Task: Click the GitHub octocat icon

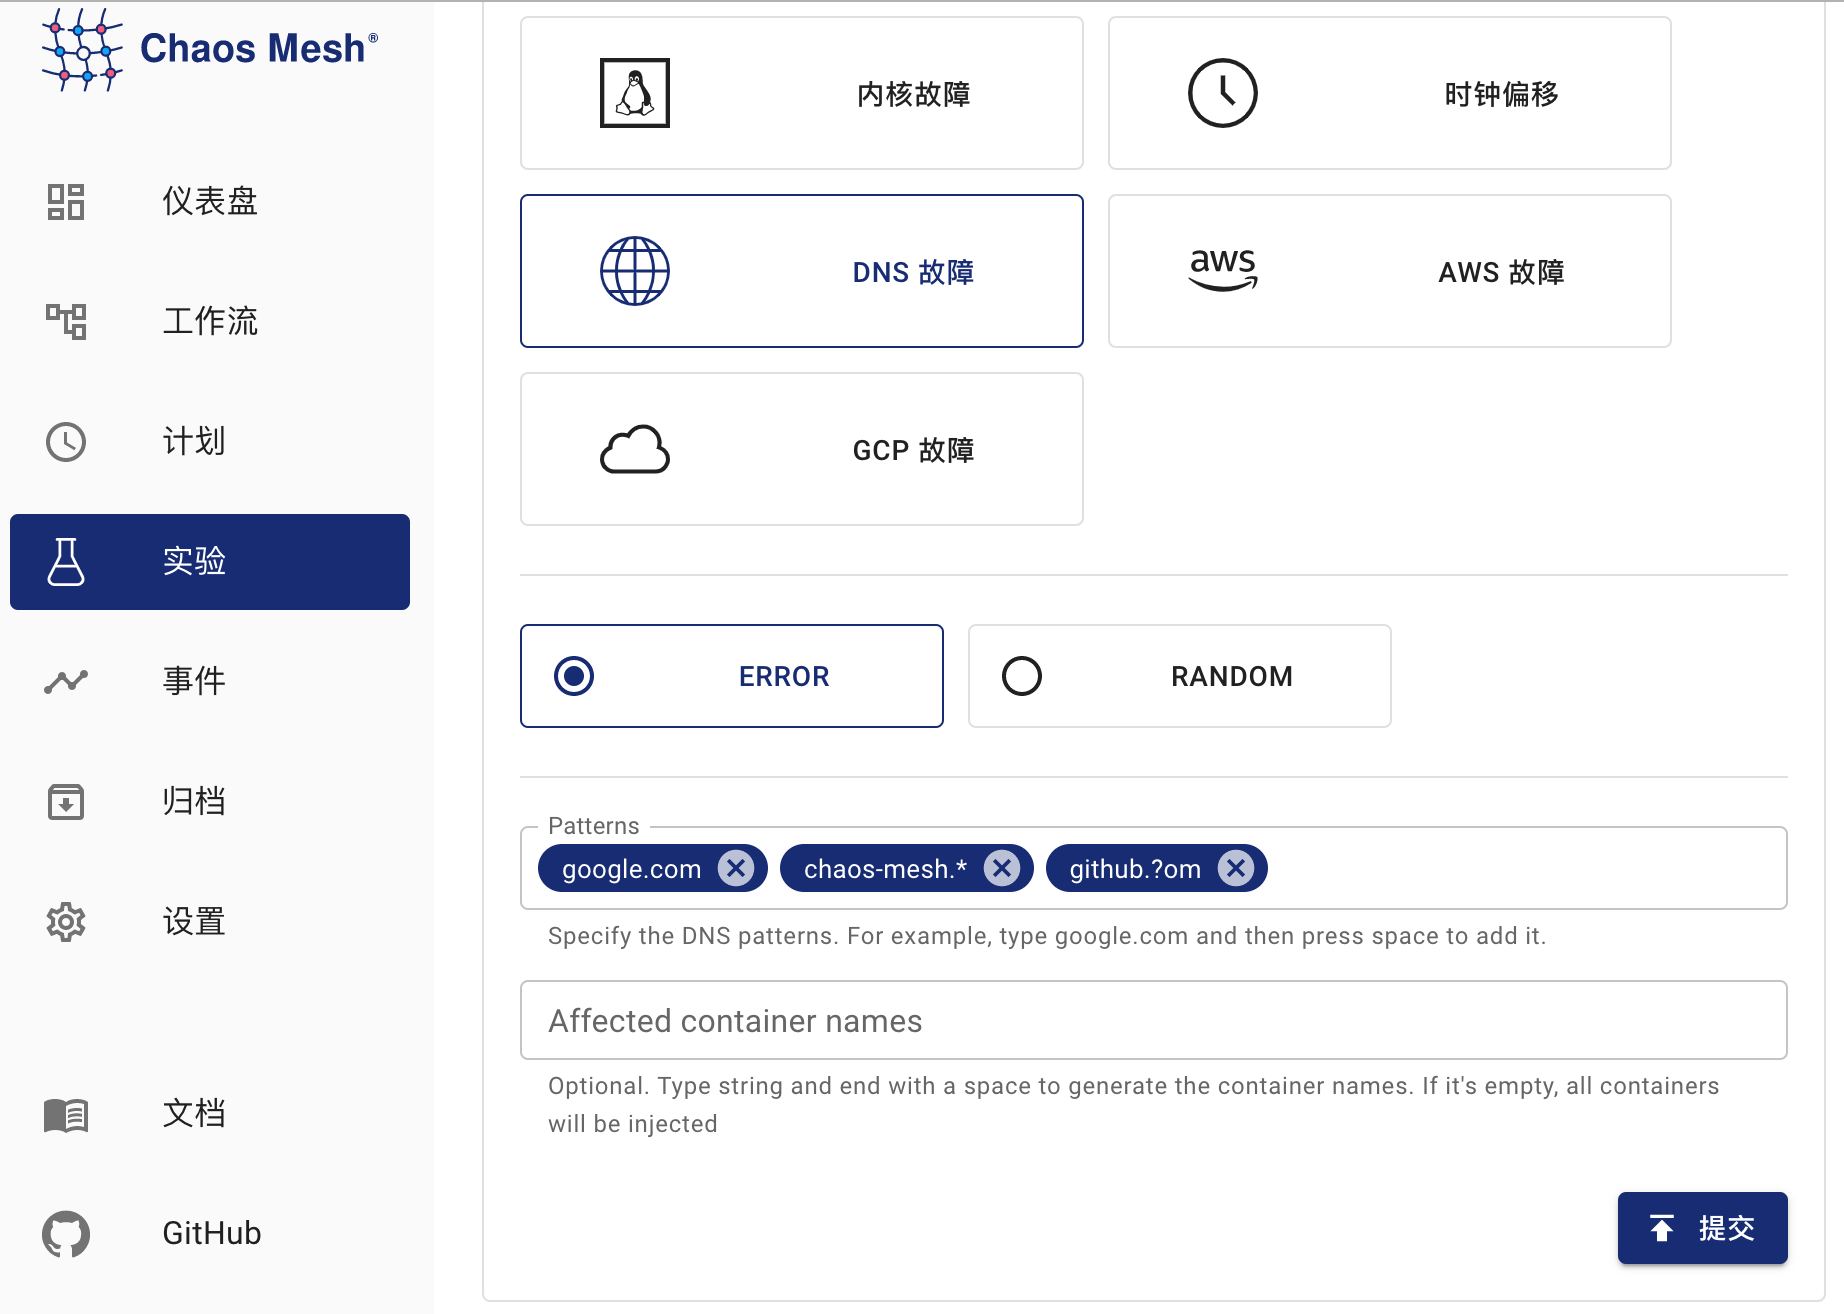Action: click(66, 1233)
